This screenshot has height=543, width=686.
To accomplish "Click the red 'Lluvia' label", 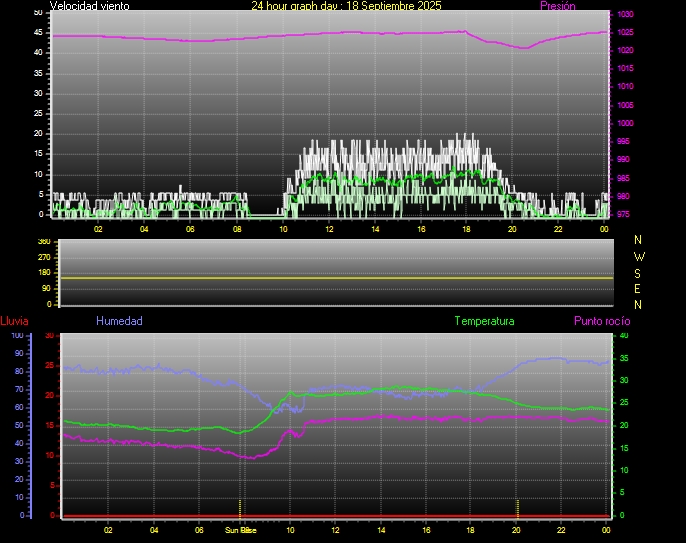I will coord(14,321).
